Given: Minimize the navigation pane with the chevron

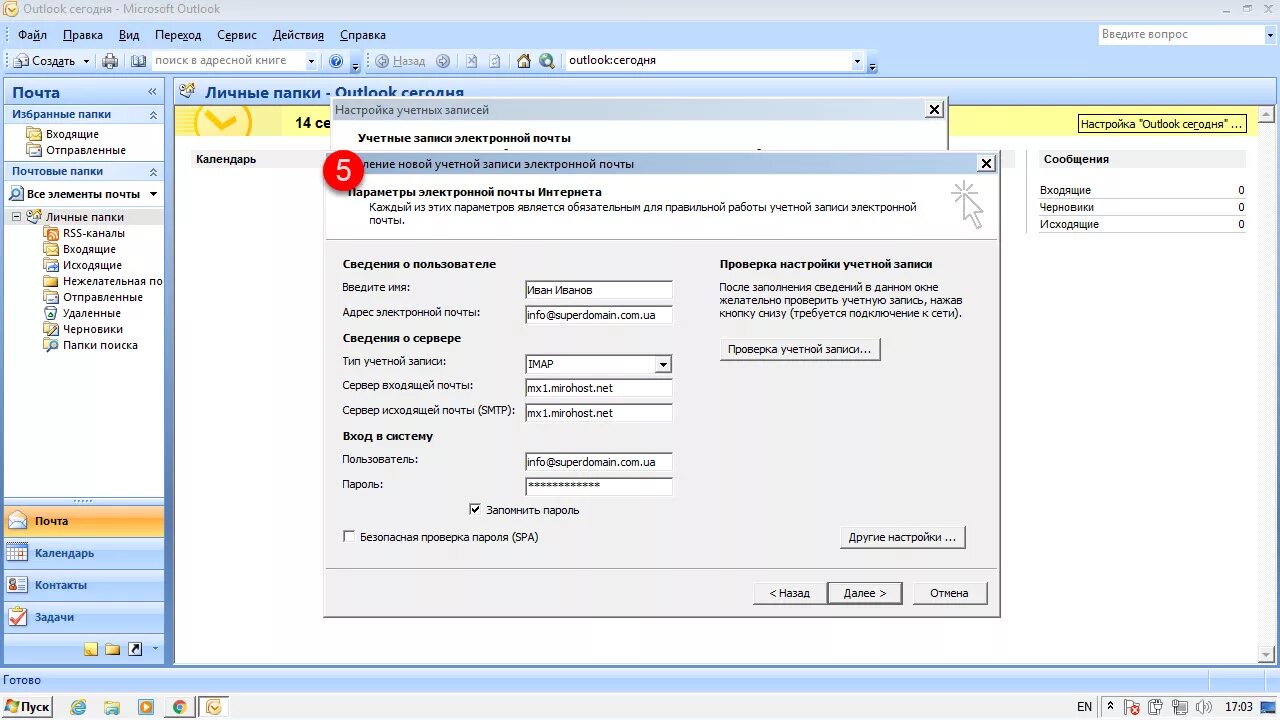Looking at the screenshot, I should (x=153, y=92).
